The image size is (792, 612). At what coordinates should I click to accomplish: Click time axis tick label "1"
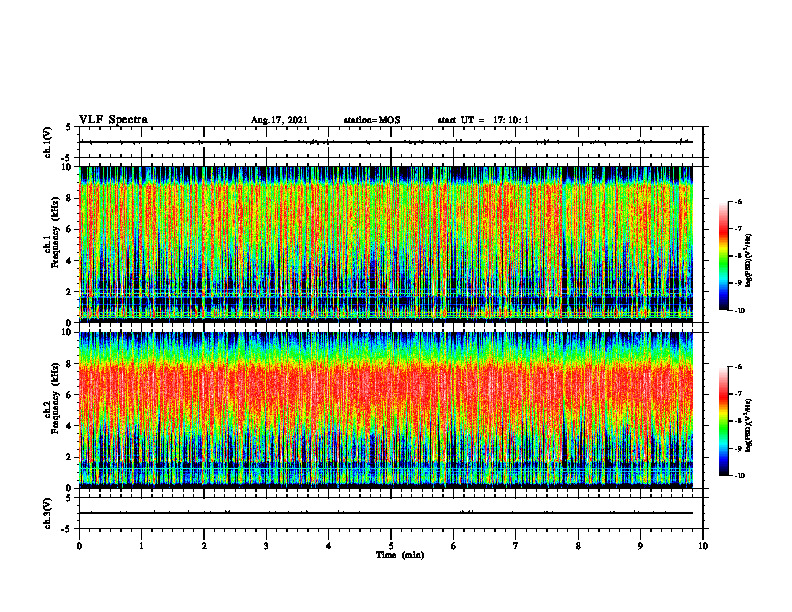tap(141, 546)
